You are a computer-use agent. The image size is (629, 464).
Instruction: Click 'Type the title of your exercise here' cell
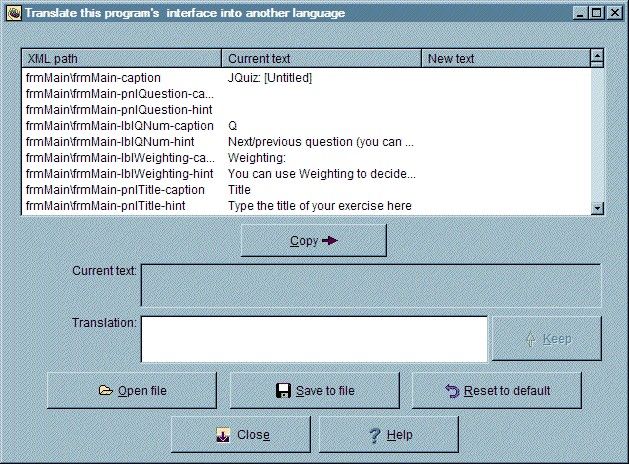pos(320,206)
